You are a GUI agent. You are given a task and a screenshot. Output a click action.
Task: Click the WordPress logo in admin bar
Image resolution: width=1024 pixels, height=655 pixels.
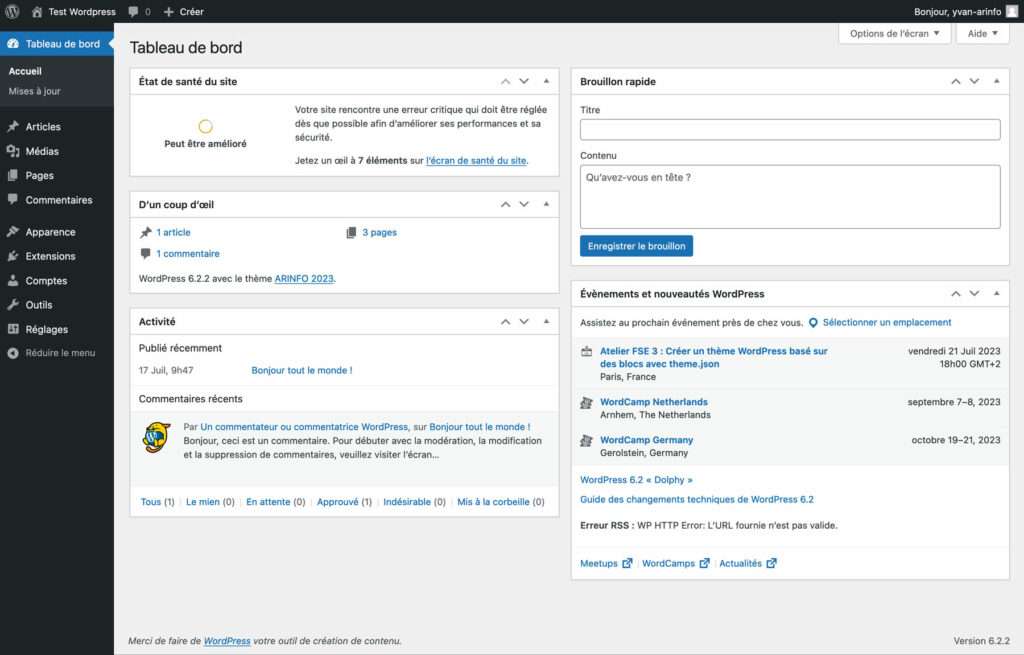12,12
